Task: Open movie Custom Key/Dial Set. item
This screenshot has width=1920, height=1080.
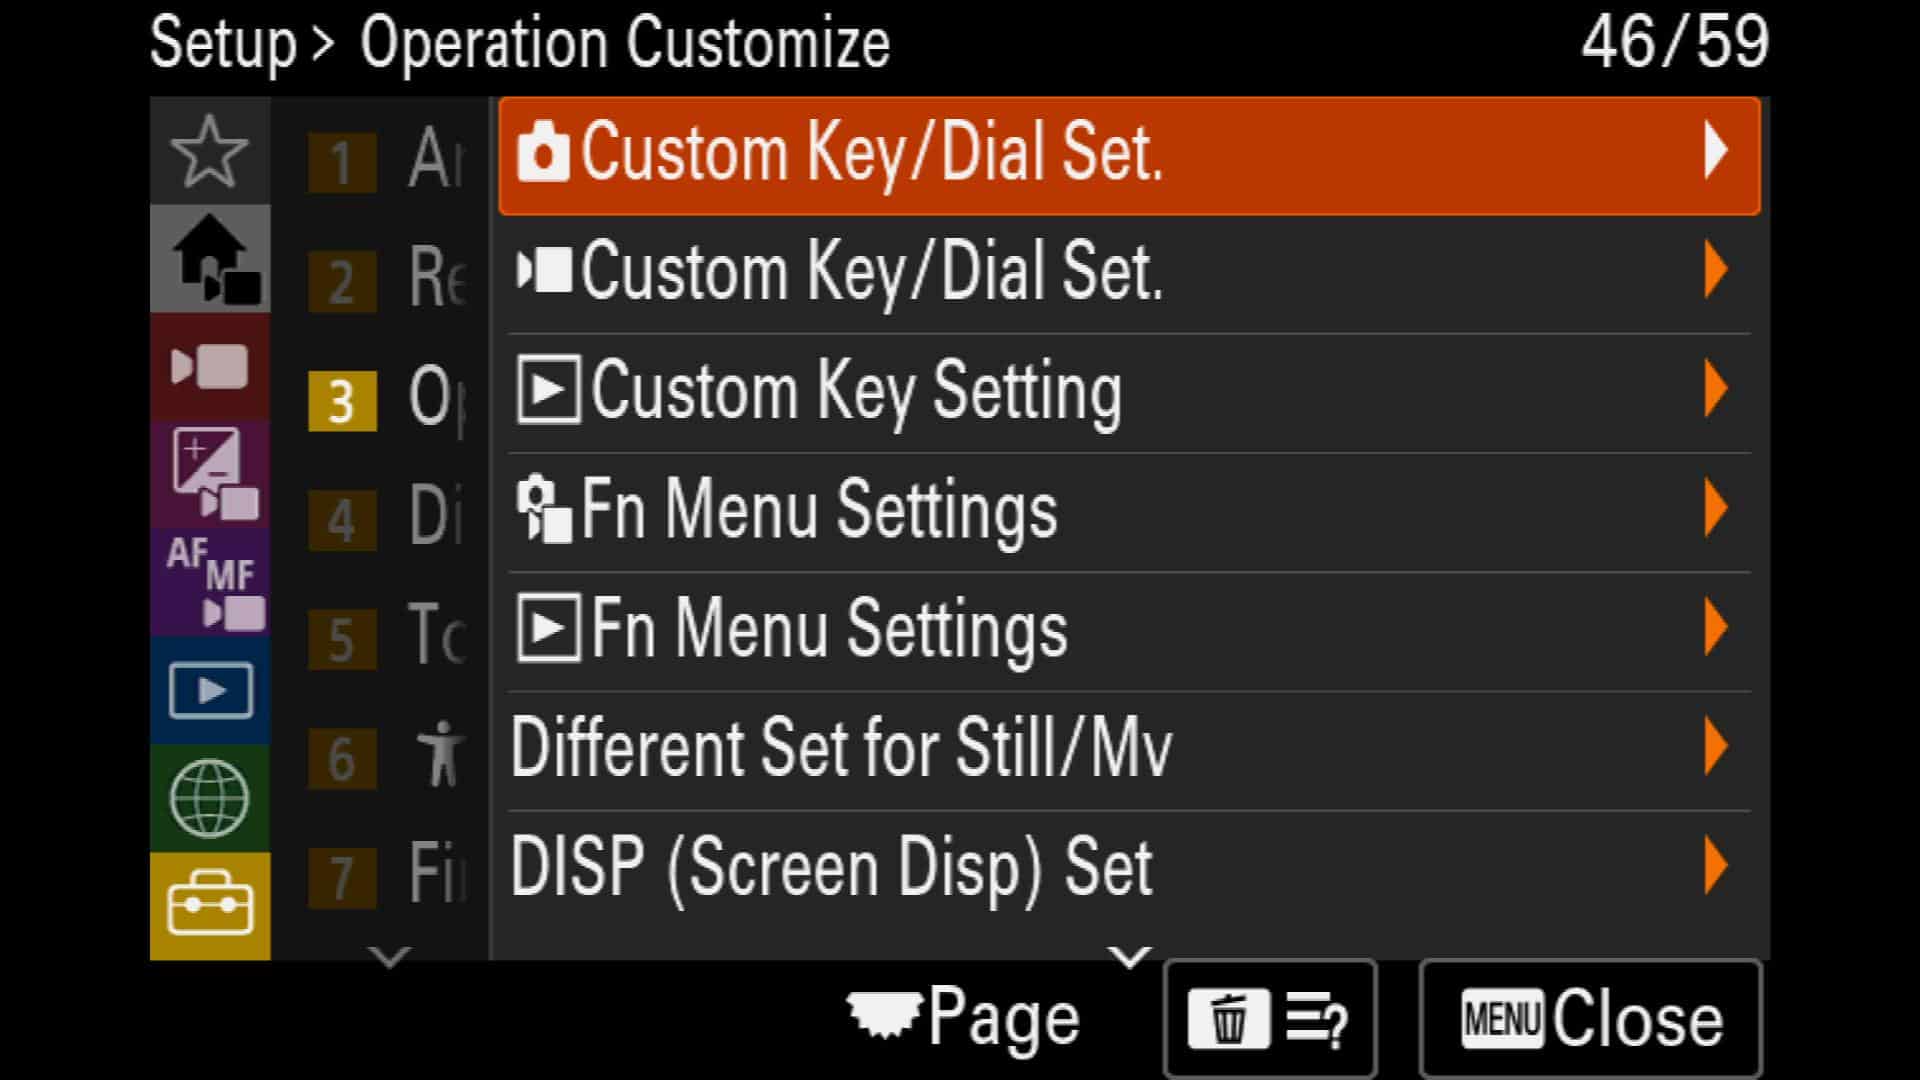Action: pyautogui.click(x=1130, y=271)
